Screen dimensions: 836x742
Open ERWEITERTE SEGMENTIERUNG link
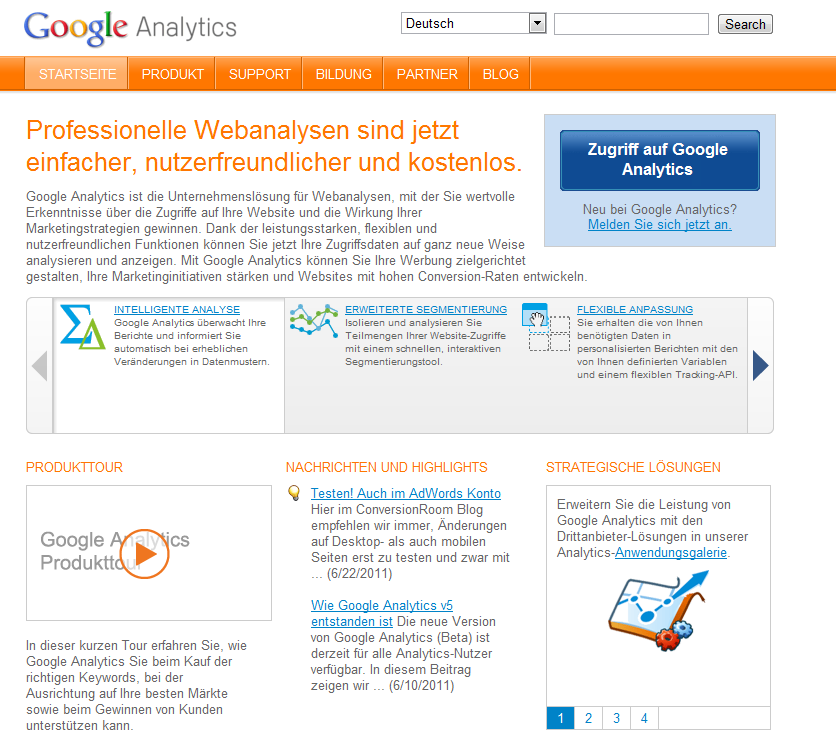pos(426,309)
